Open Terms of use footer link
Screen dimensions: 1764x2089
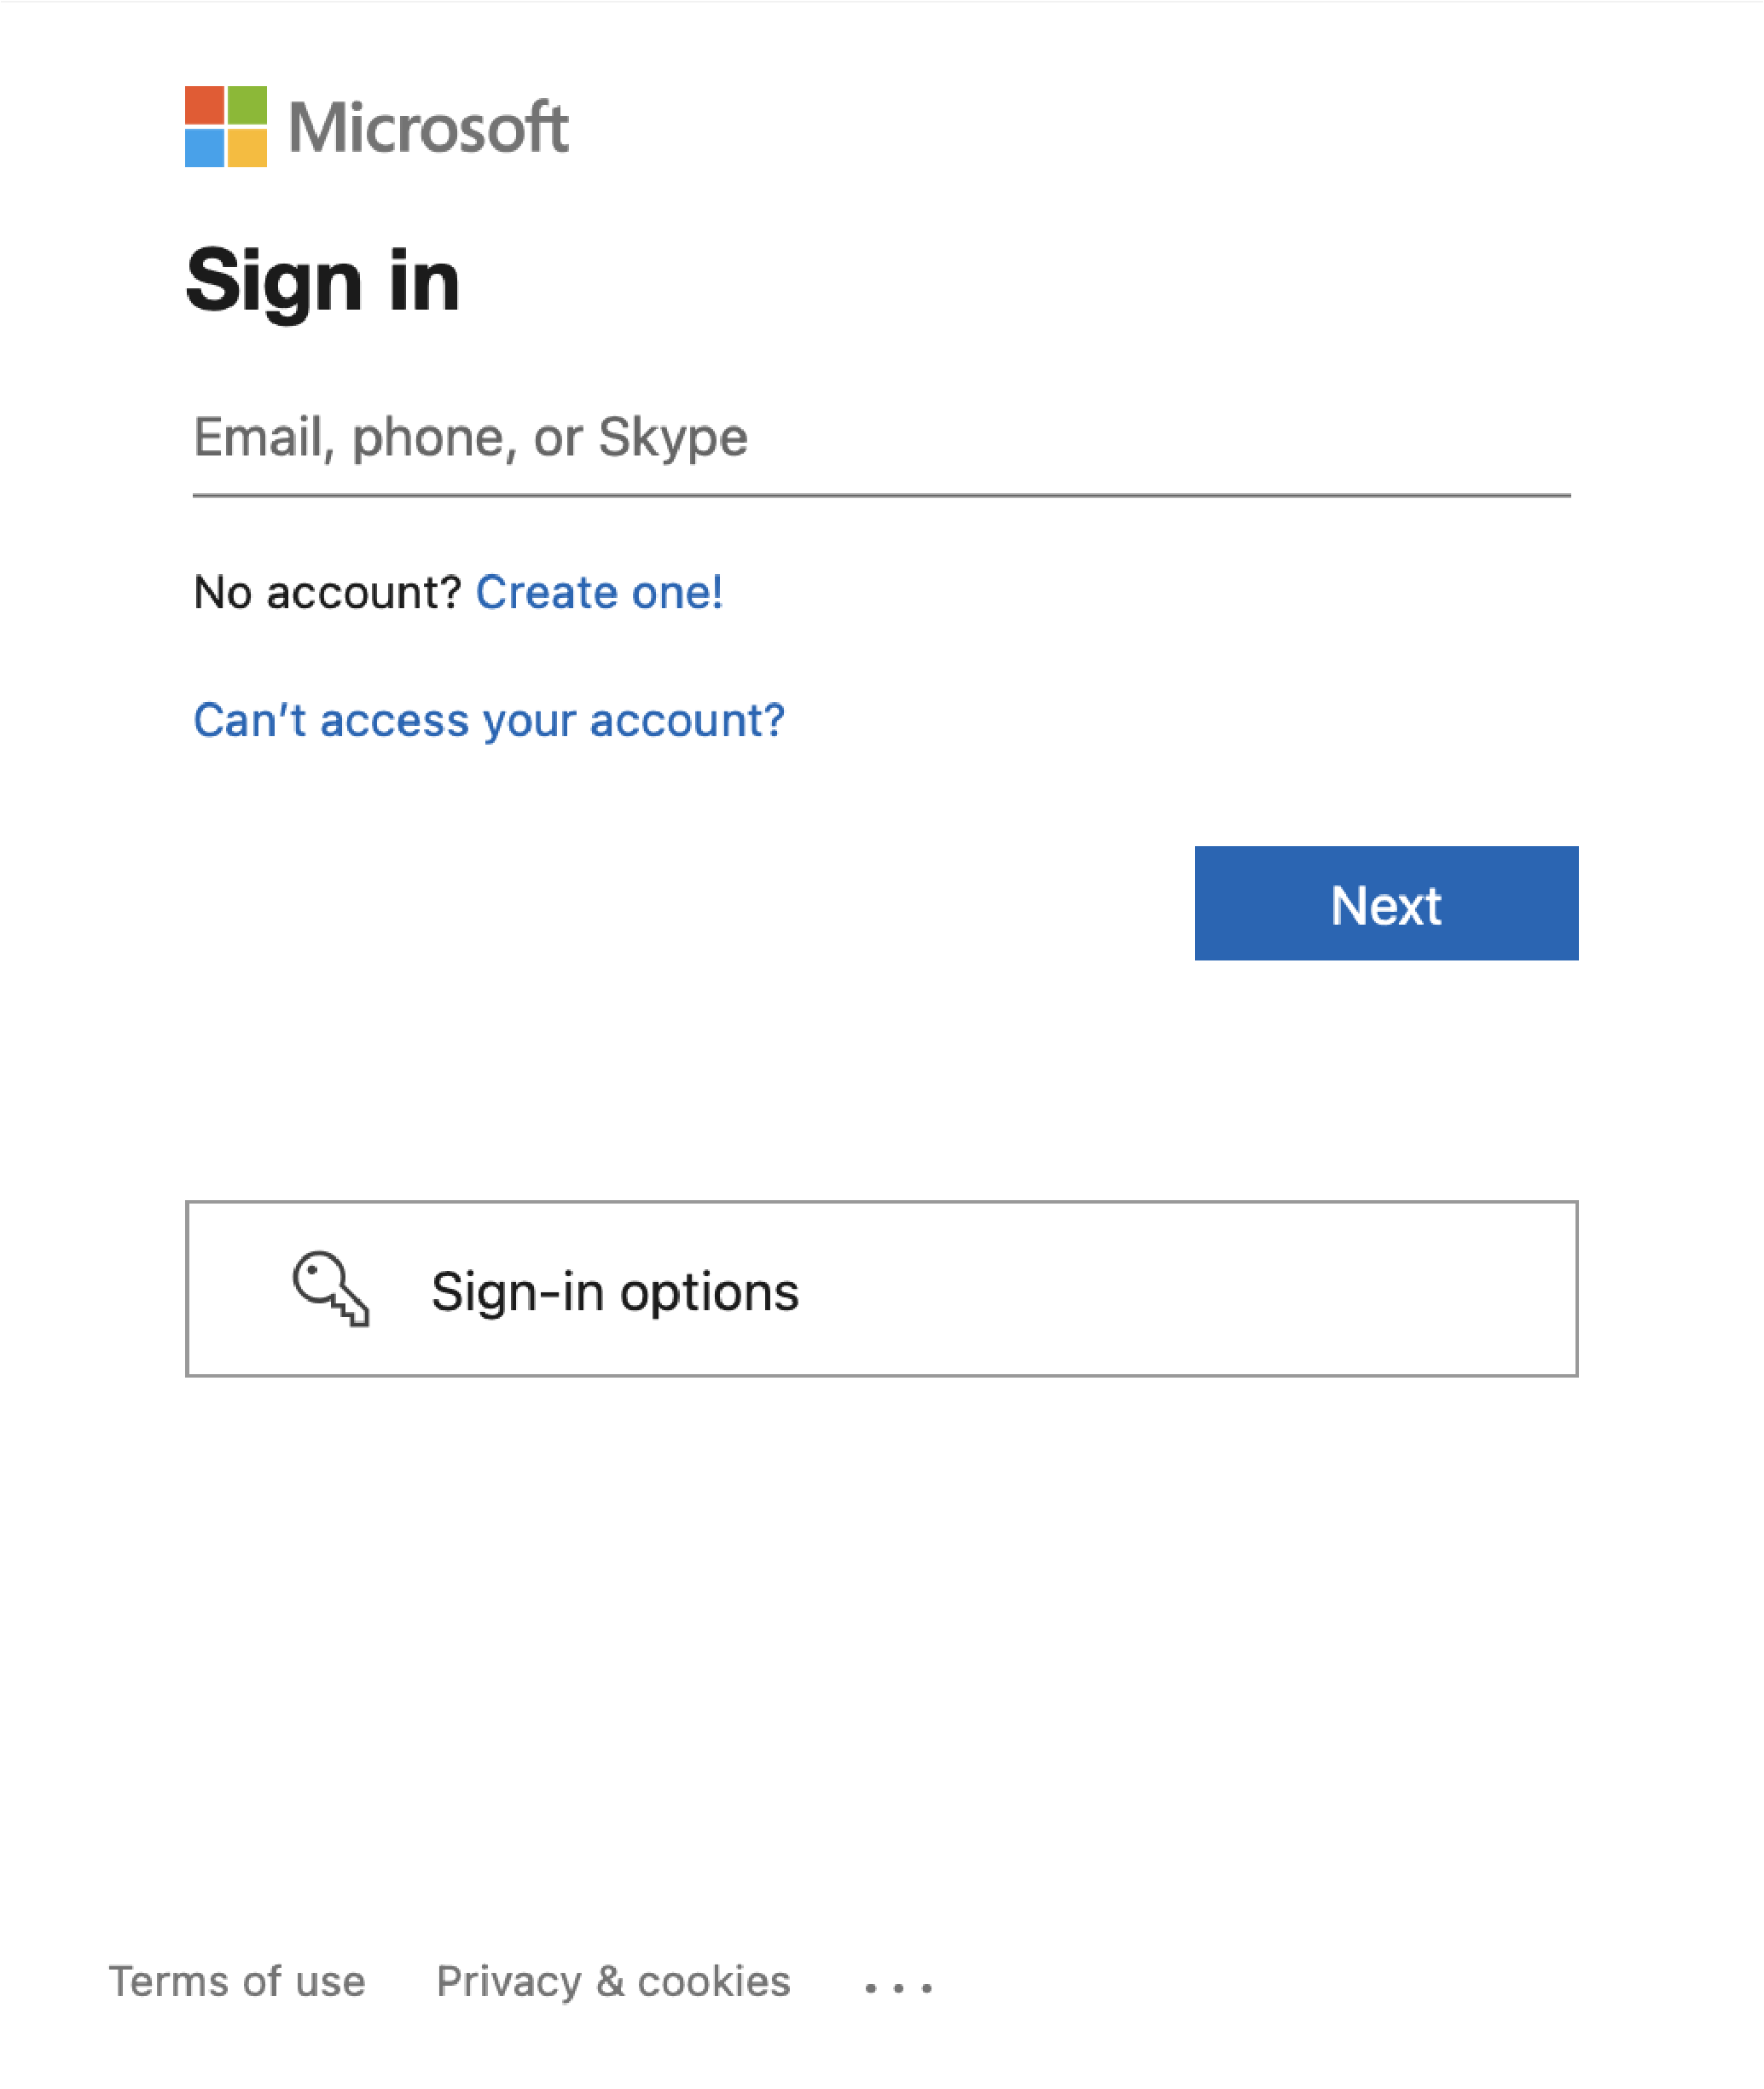point(237,1981)
